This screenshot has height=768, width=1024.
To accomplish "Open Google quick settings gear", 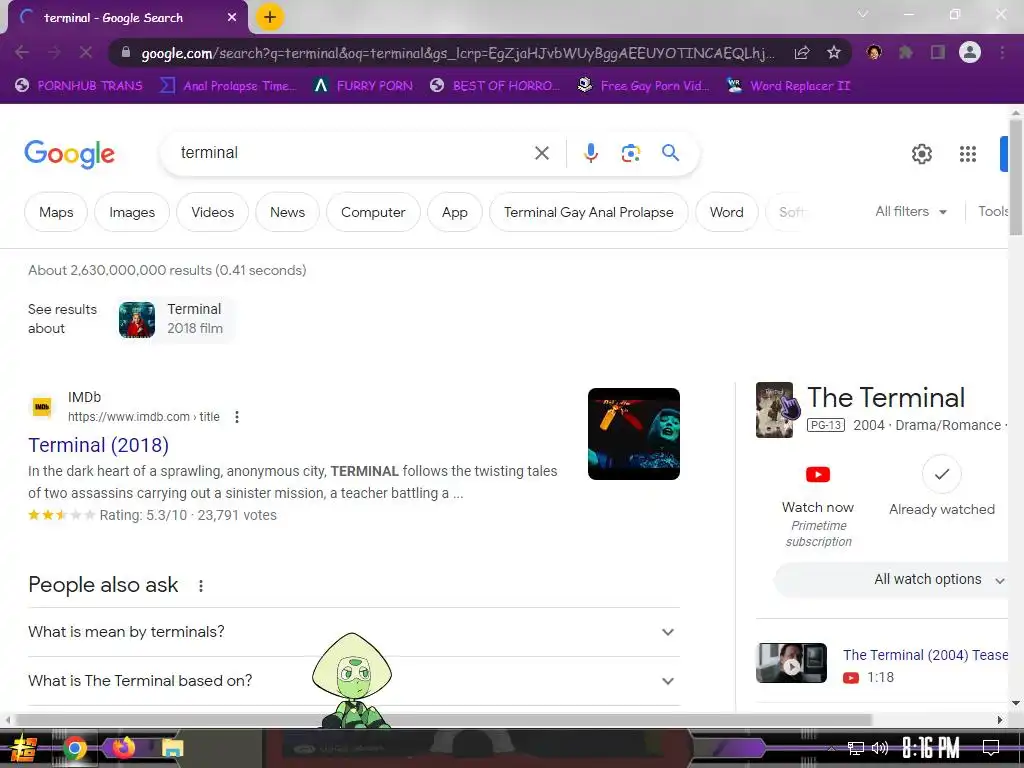I will coord(921,154).
